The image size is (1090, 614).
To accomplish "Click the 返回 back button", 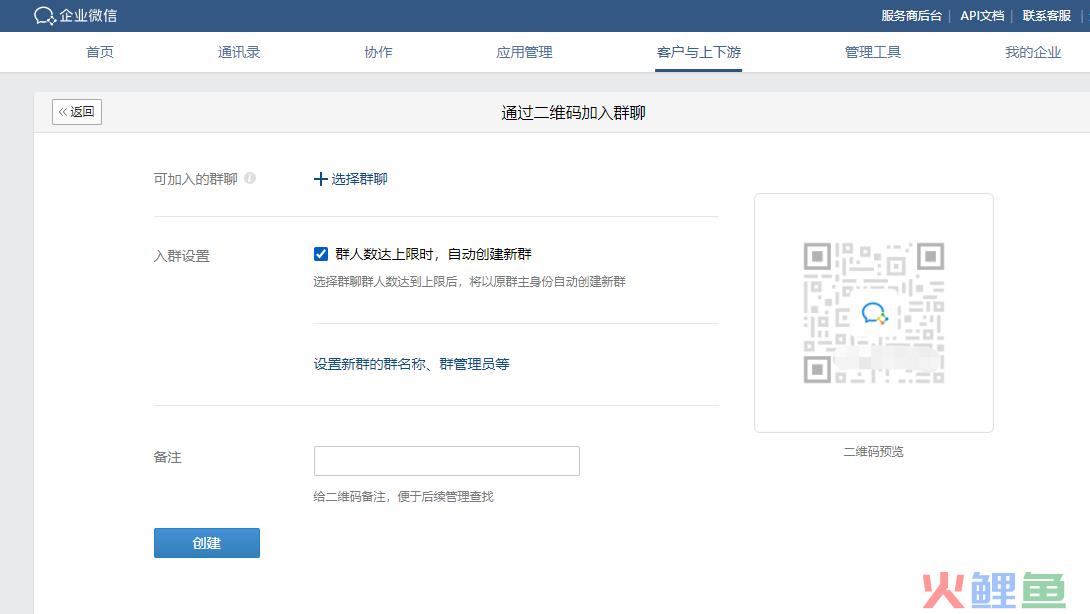I will [76, 112].
